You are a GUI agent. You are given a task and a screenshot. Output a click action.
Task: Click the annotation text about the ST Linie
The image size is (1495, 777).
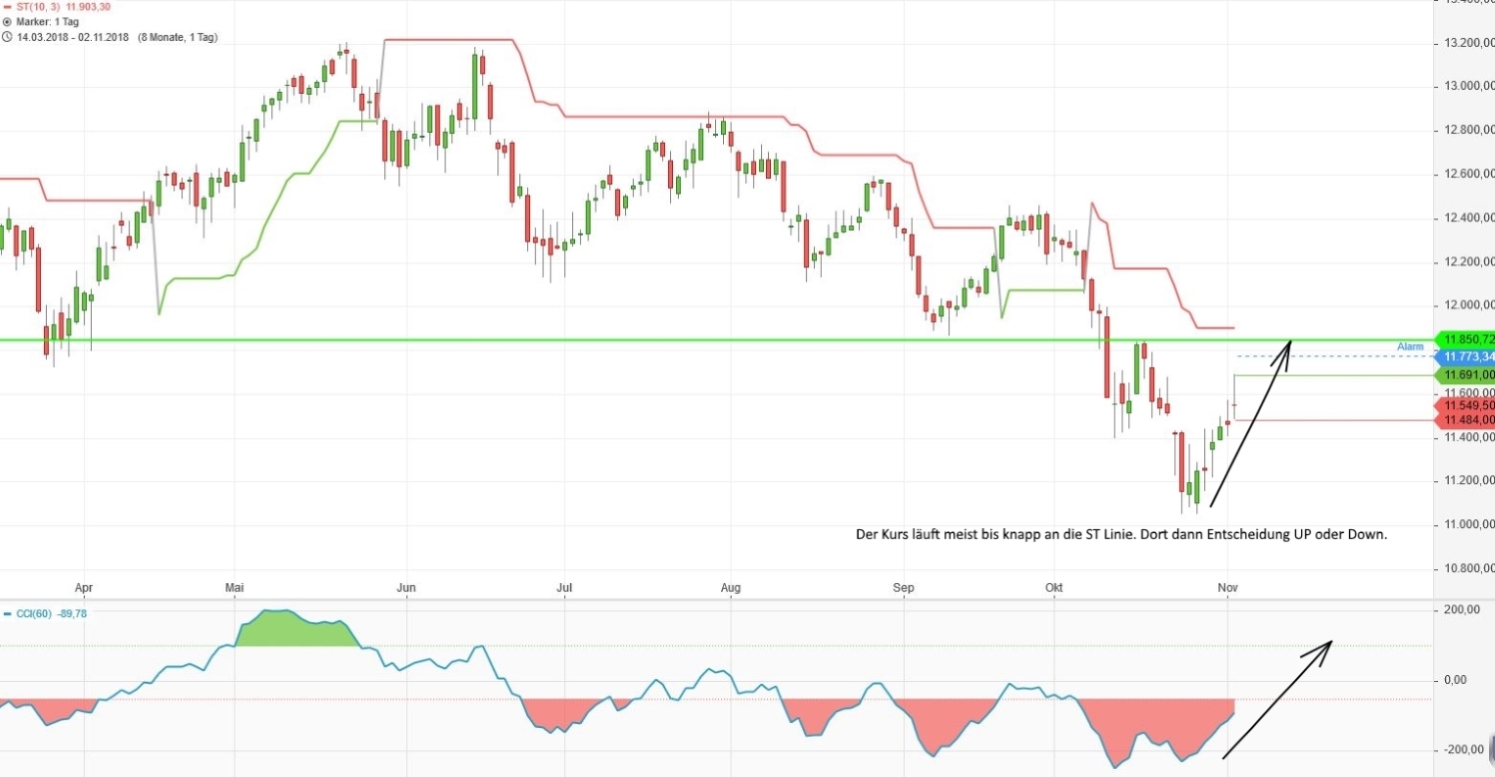[x=1120, y=534]
